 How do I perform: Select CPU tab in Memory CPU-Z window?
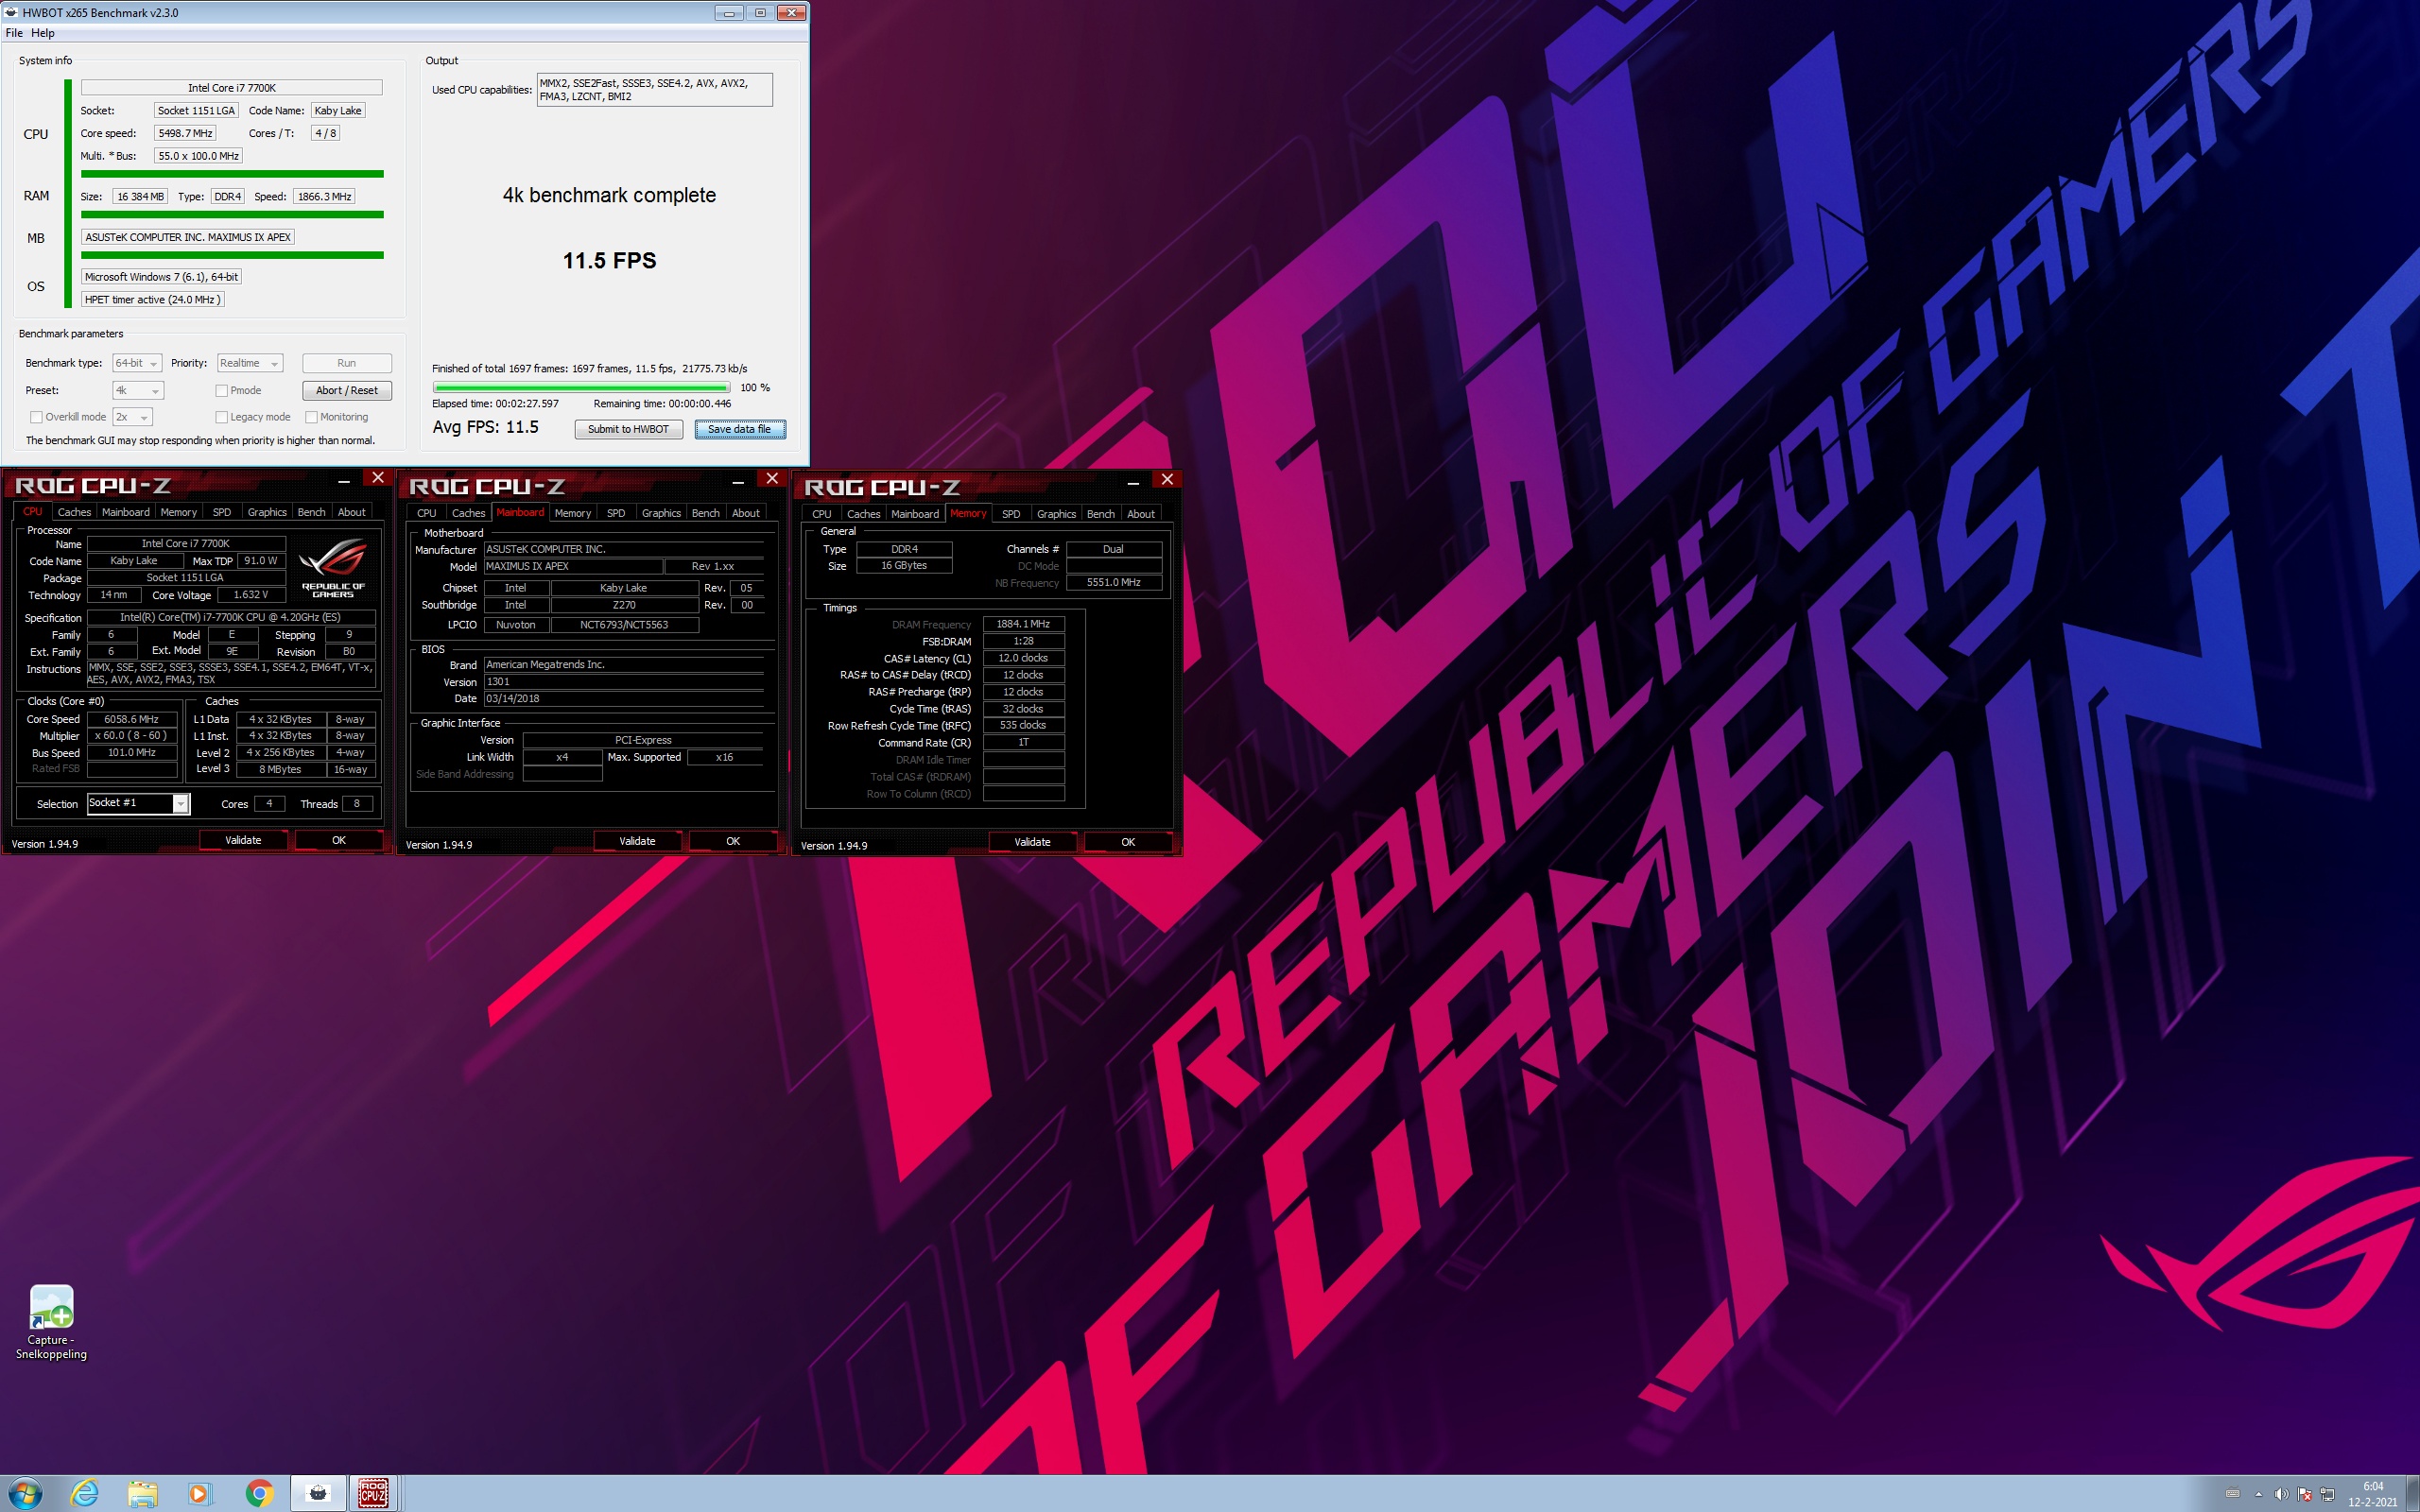pos(821,514)
